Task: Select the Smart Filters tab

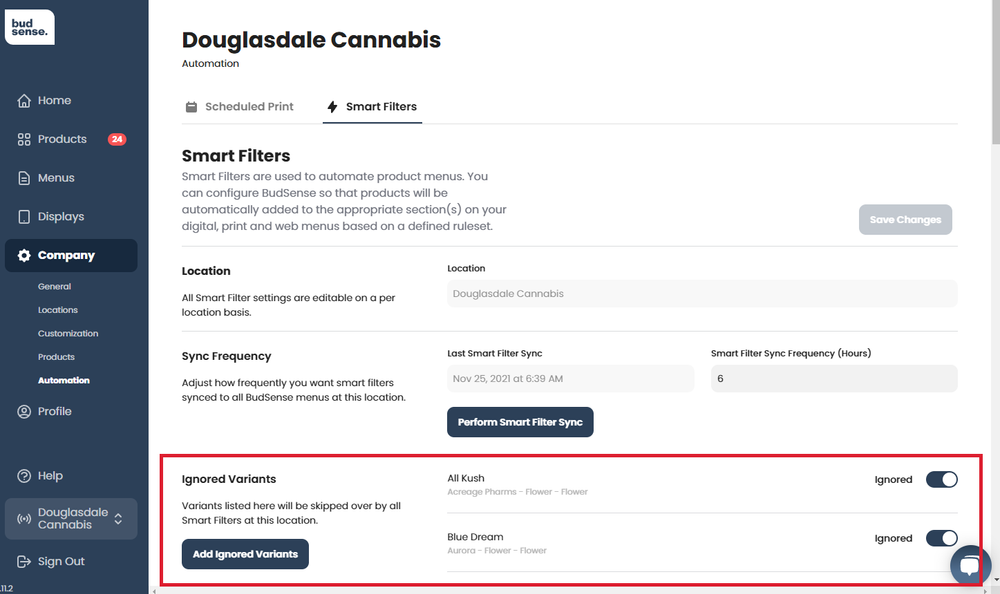Action: tap(372, 107)
